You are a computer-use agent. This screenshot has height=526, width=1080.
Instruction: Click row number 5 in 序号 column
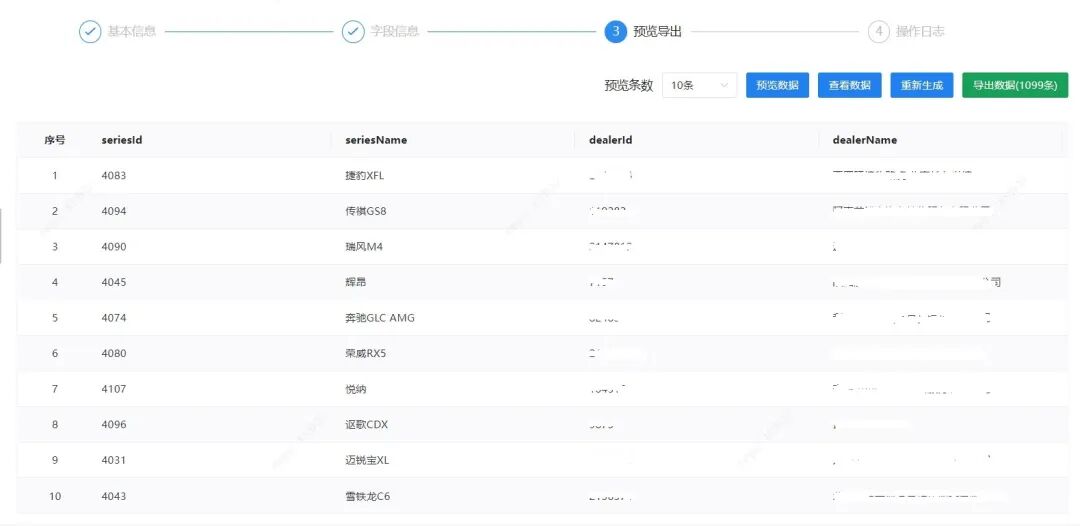coord(55,318)
